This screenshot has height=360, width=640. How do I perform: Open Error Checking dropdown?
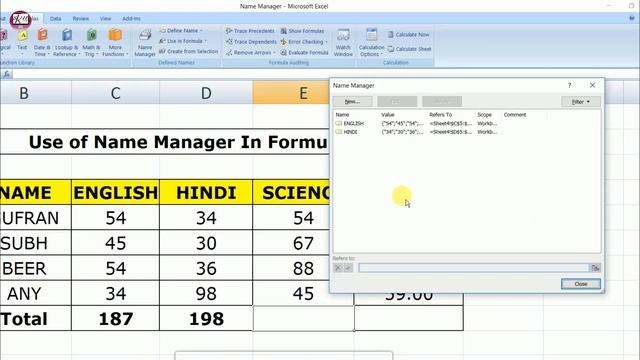click(x=304, y=42)
